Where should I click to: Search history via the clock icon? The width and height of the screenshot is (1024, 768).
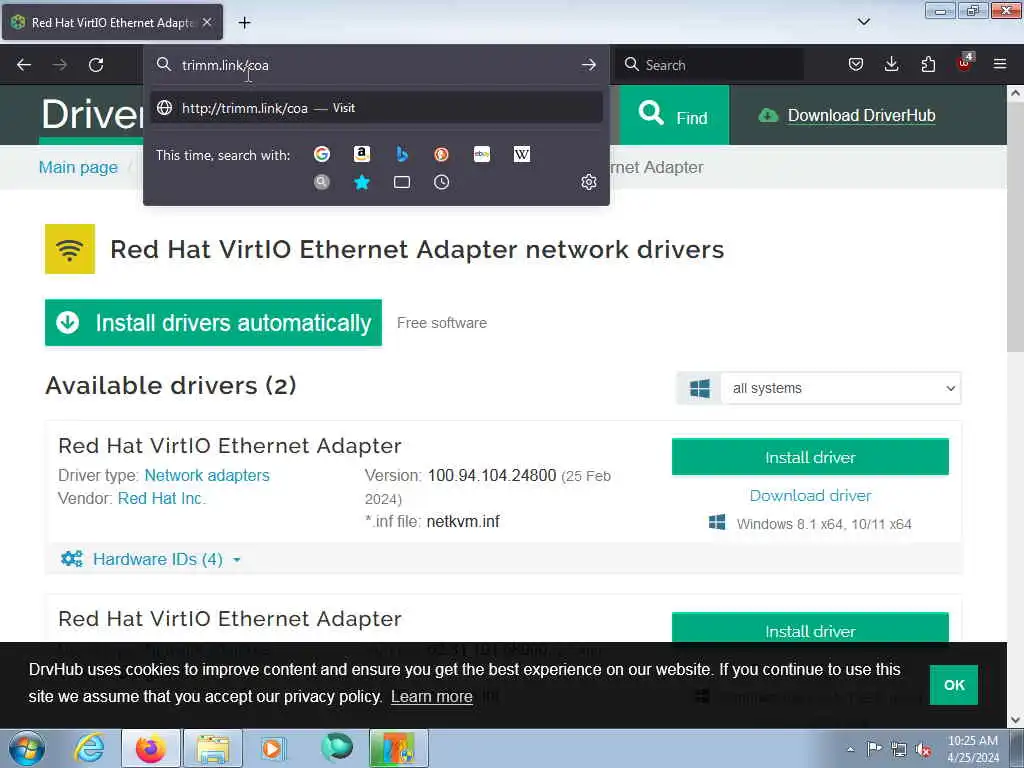pyautogui.click(x=441, y=182)
